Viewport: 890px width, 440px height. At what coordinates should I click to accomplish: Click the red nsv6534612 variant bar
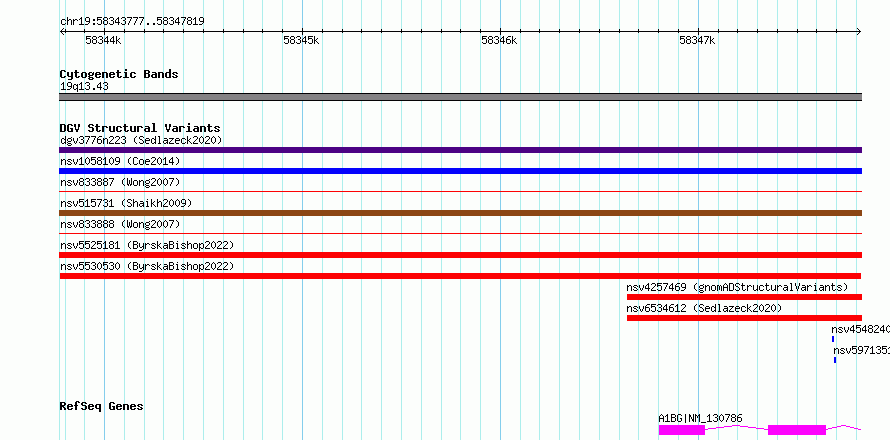pos(744,318)
